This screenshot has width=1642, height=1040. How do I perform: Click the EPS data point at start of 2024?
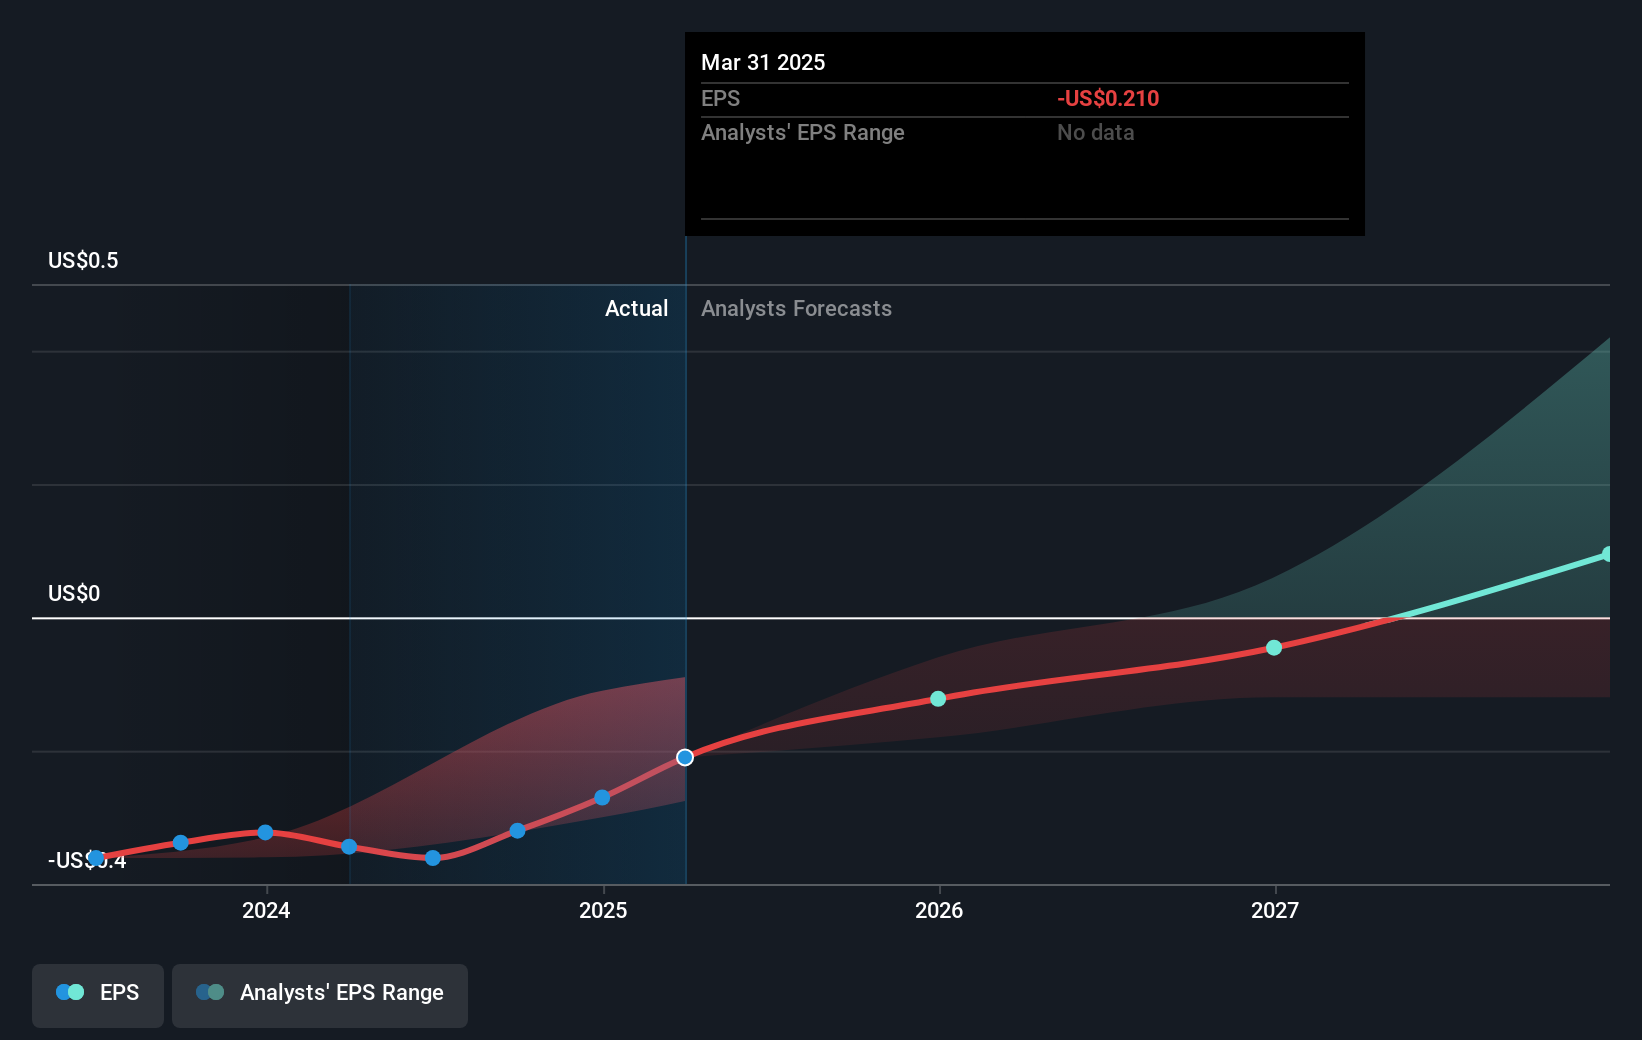[x=265, y=833]
